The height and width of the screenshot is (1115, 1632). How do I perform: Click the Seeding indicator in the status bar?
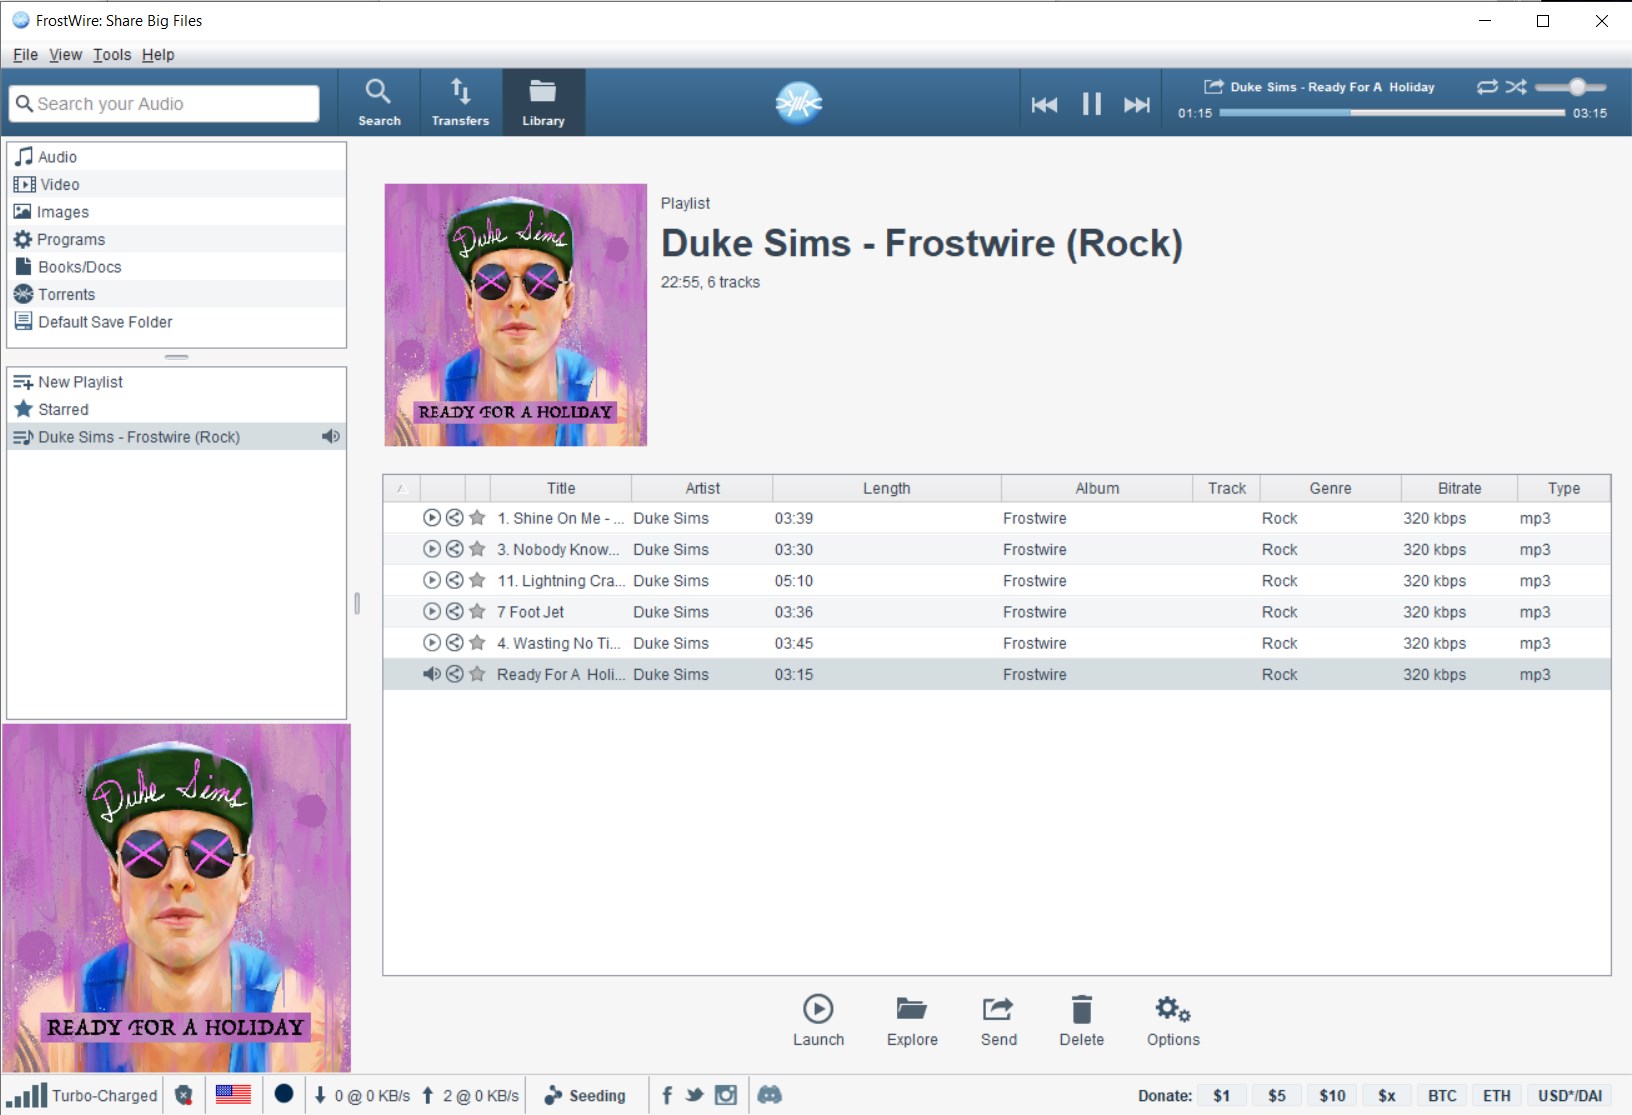point(586,1095)
